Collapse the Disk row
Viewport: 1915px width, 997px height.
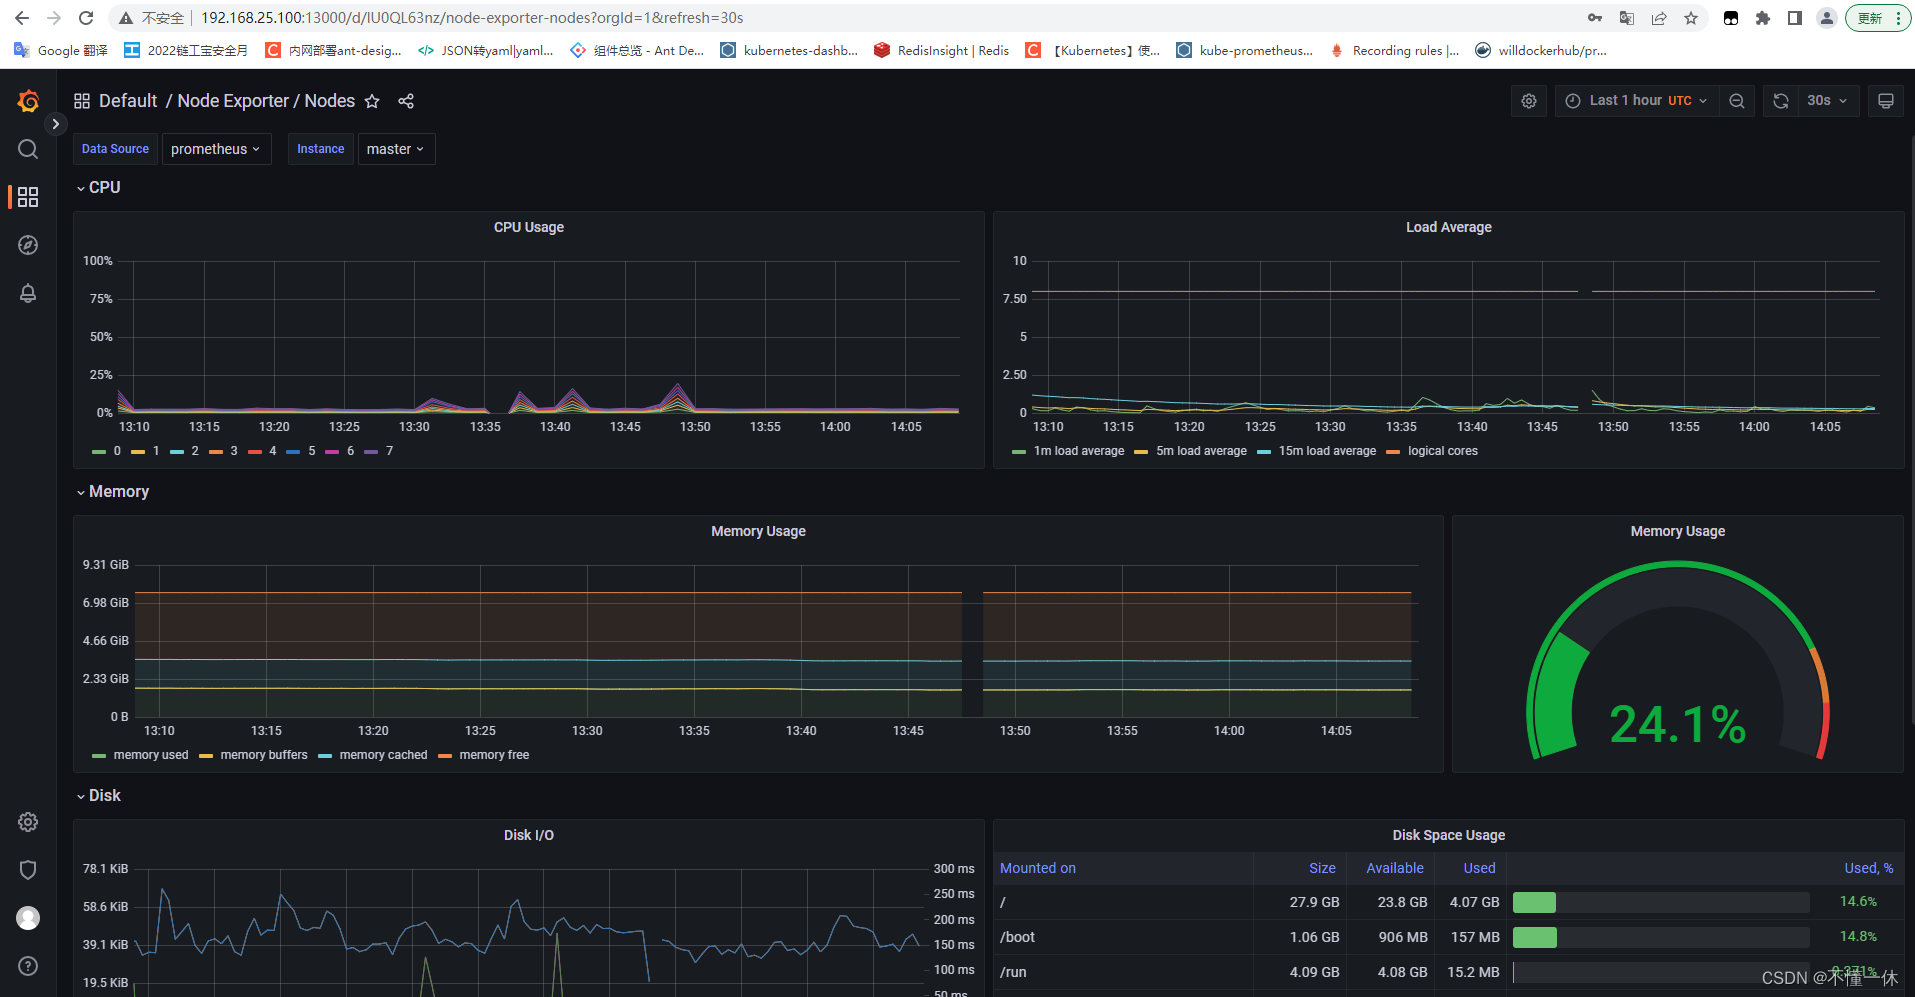[98, 795]
